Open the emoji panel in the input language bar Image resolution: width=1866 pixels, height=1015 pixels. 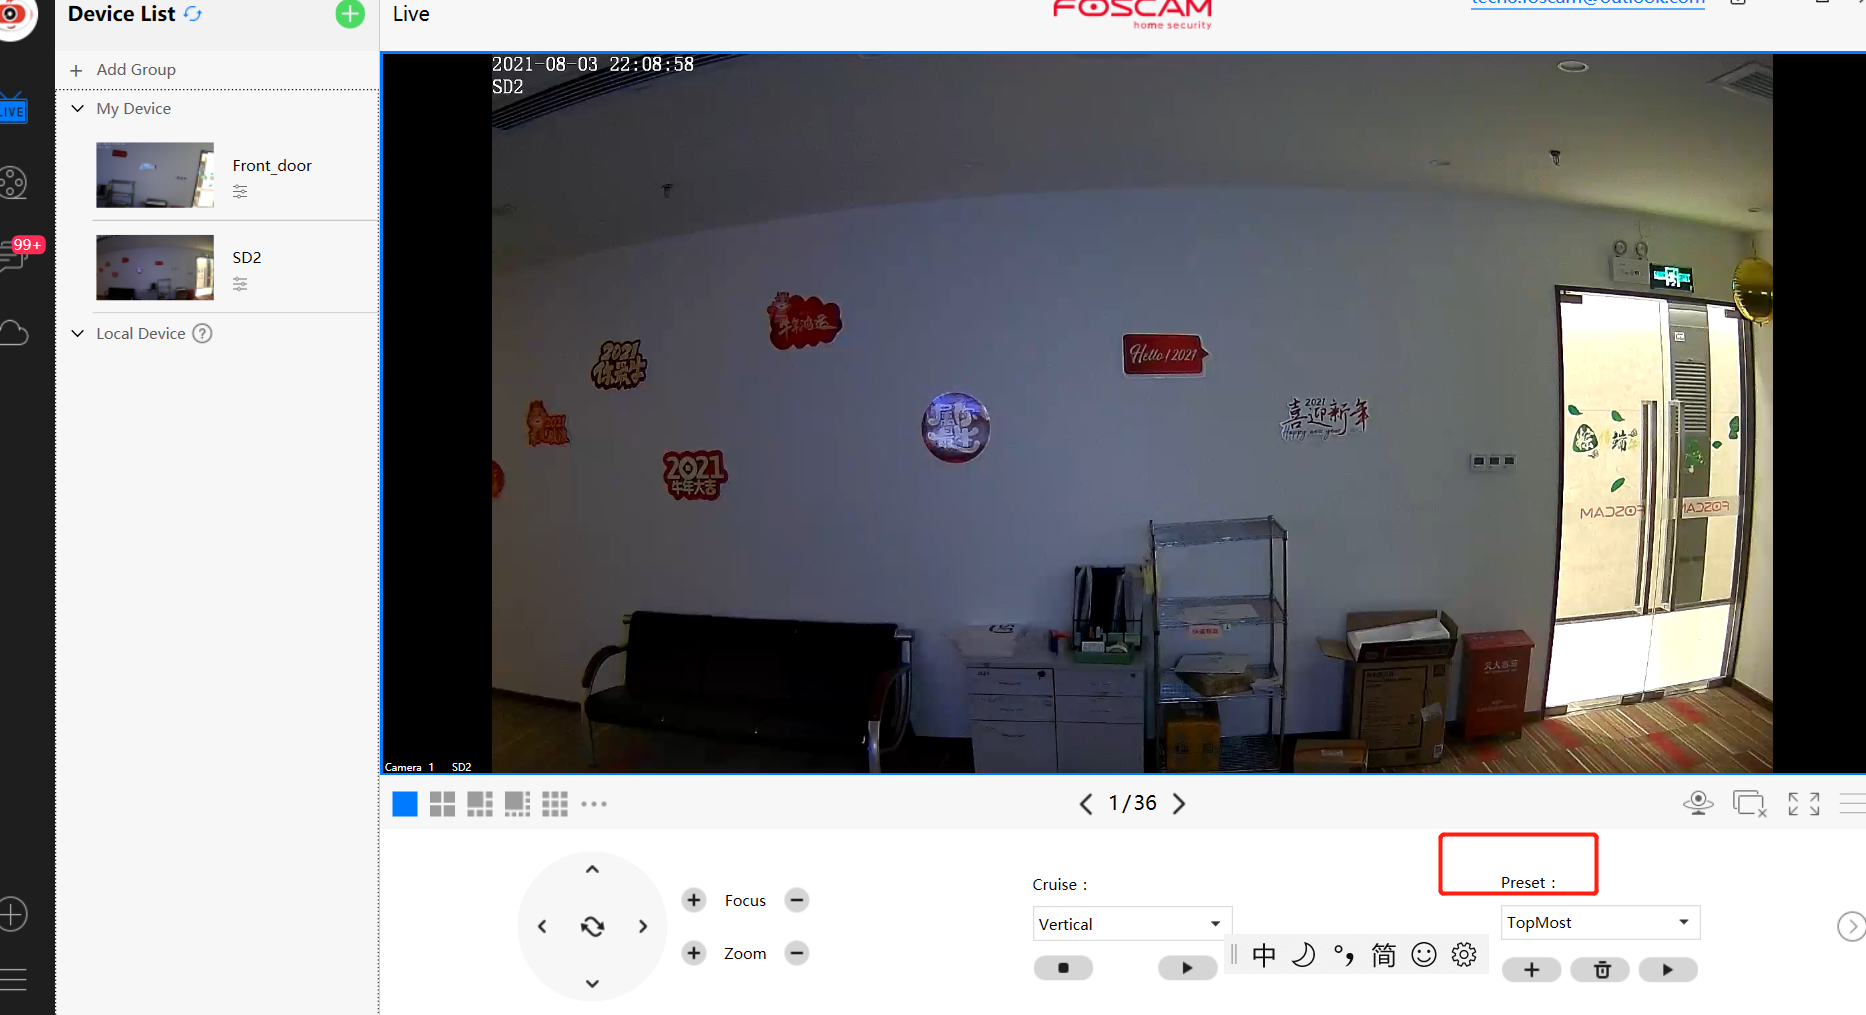[1424, 954]
